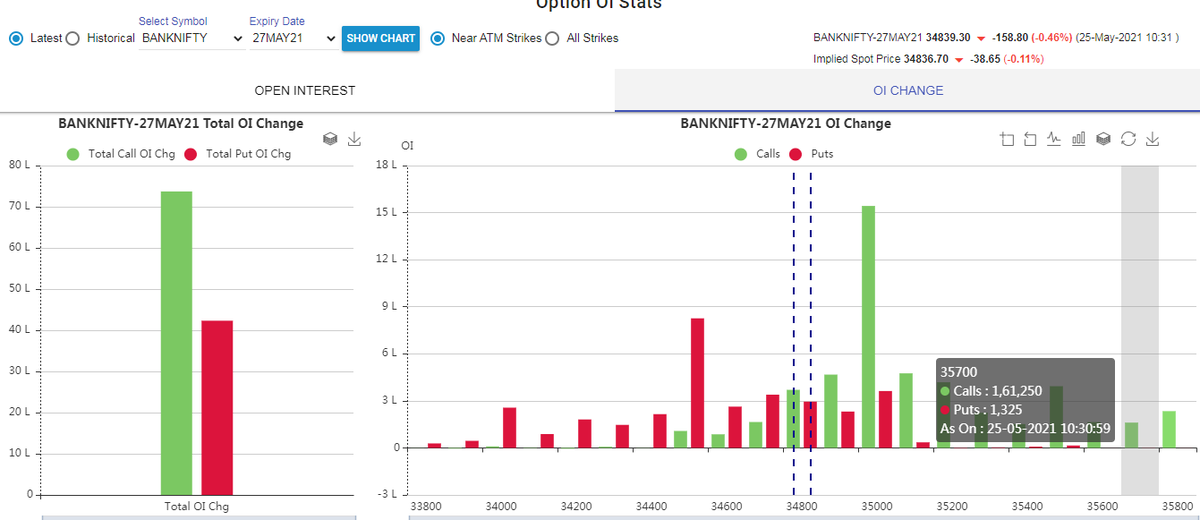Click the 35000 strike axis label
The image size is (1200, 520).
877,507
